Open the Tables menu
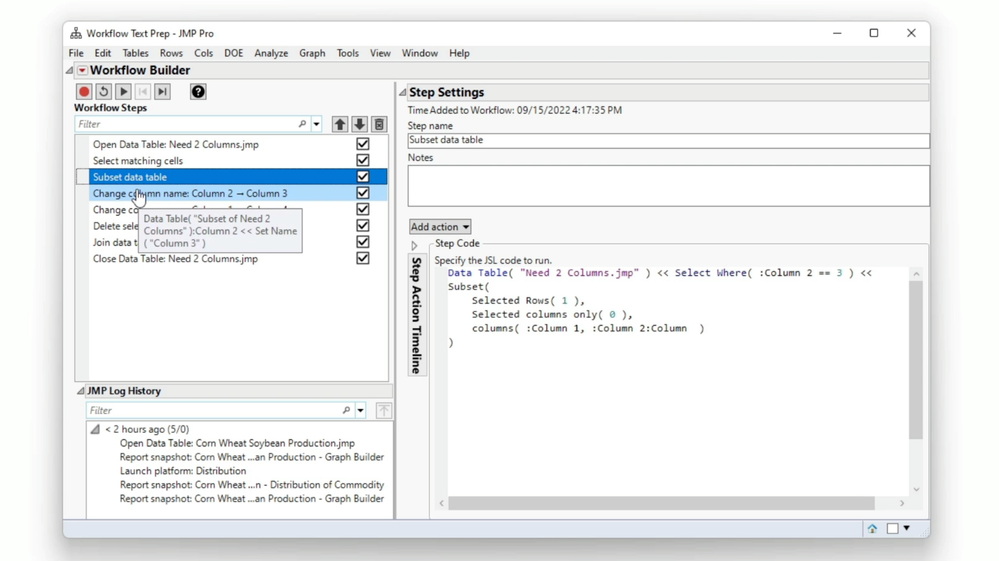This screenshot has width=999, height=561. pyautogui.click(x=135, y=53)
